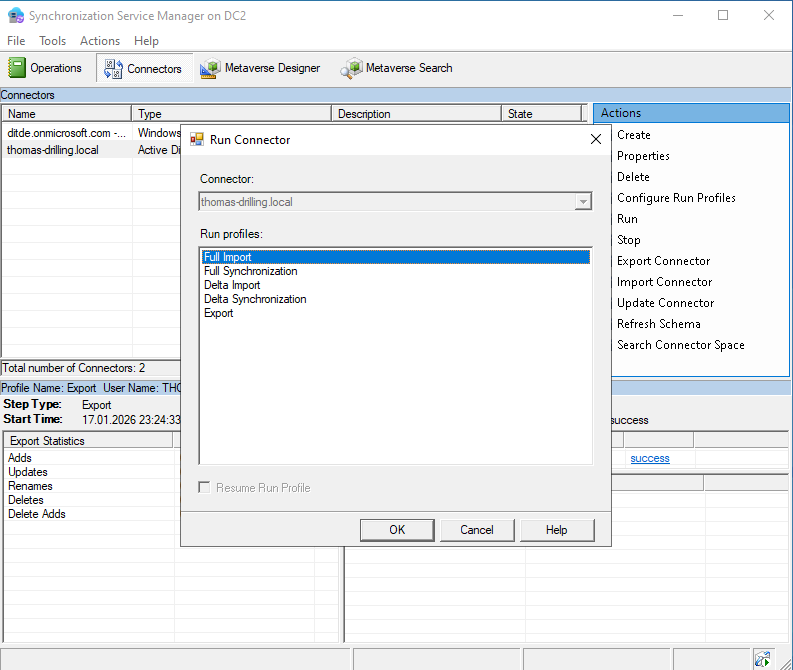Click the Connectors toolbar icon
Screen dimensions: 793x670
113,69
